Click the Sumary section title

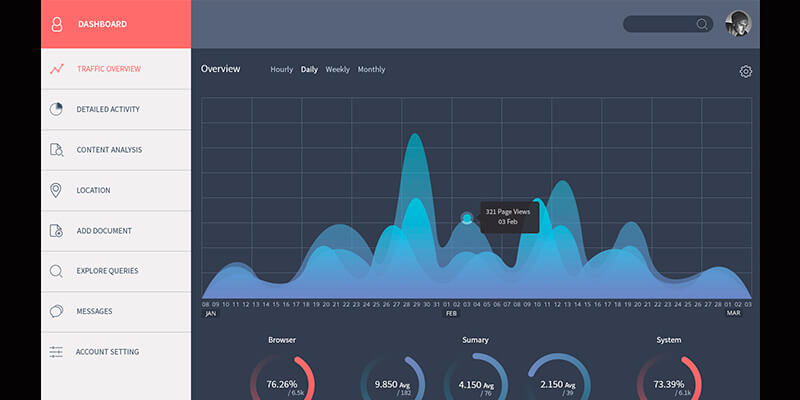(476, 340)
